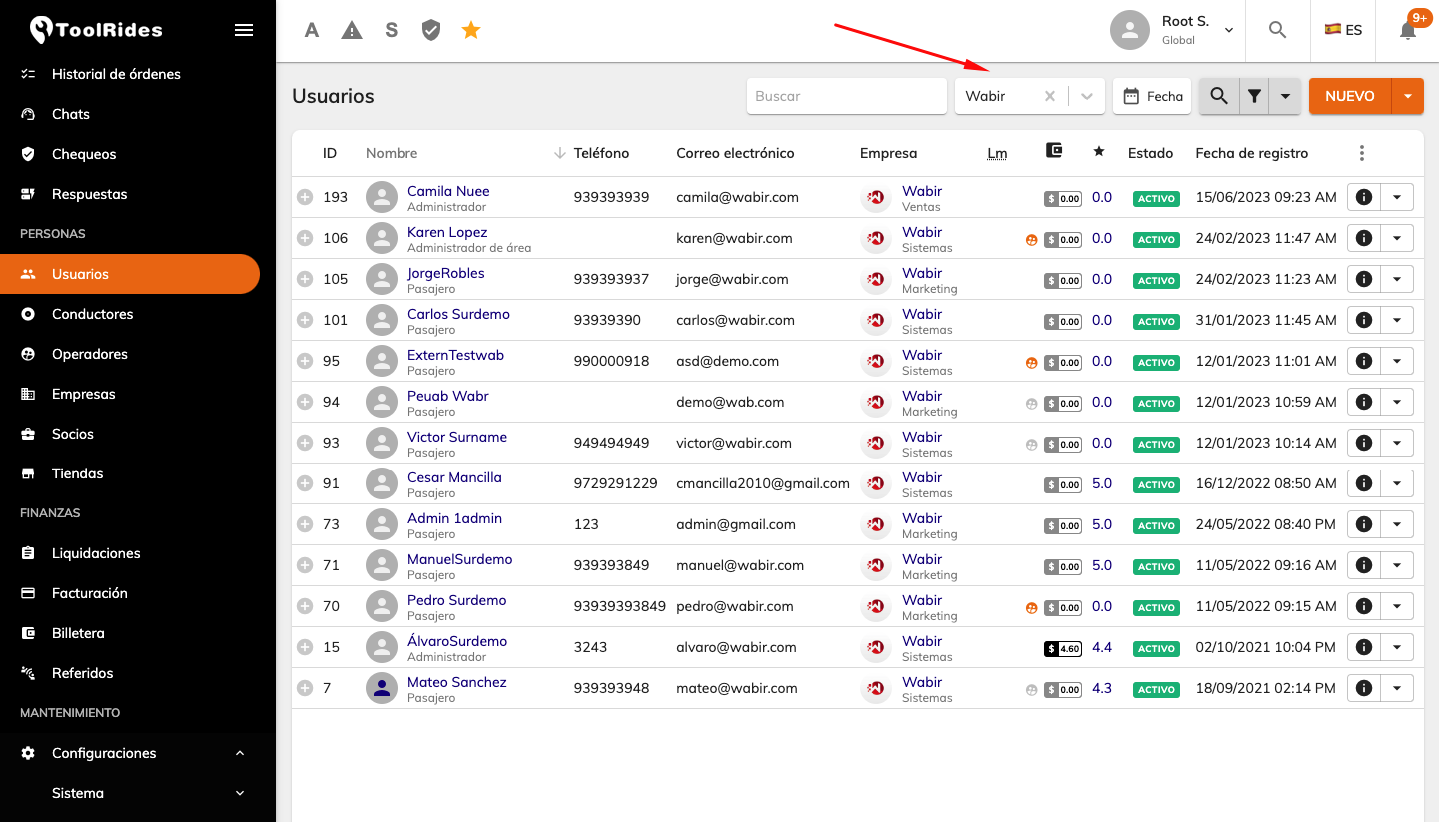This screenshot has width=1439, height=822.
Task: Open the Root S. account menu
Action: pyautogui.click(x=1173, y=30)
